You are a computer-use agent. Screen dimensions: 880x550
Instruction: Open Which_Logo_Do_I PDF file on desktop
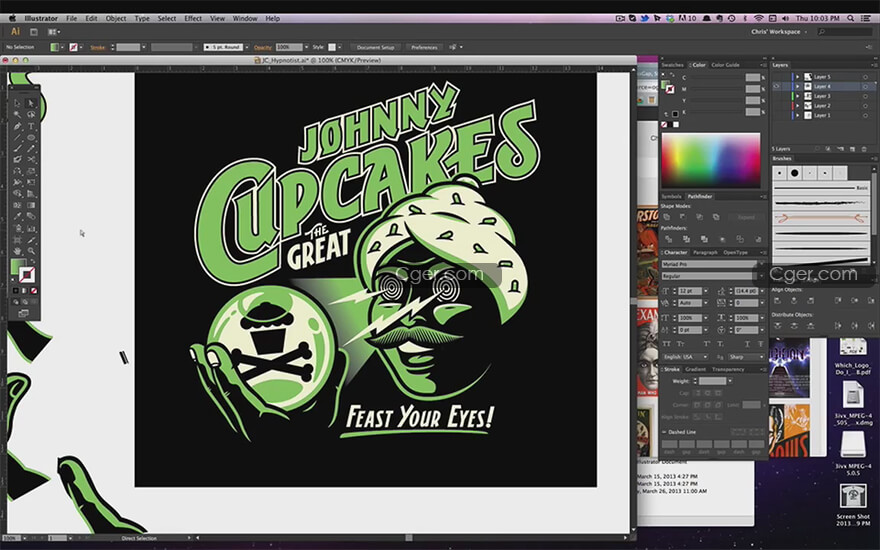tap(852, 356)
